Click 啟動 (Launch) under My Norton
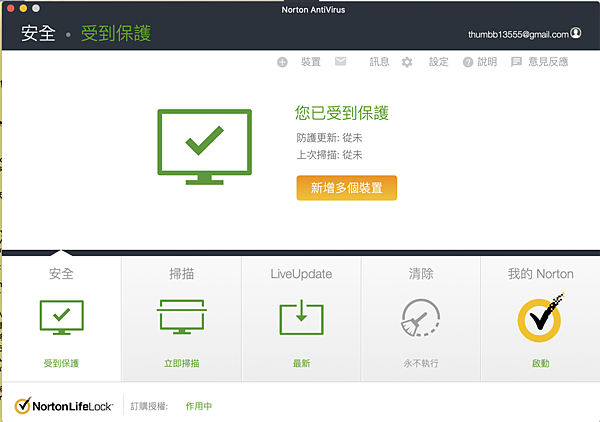 click(x=540, y=363)
